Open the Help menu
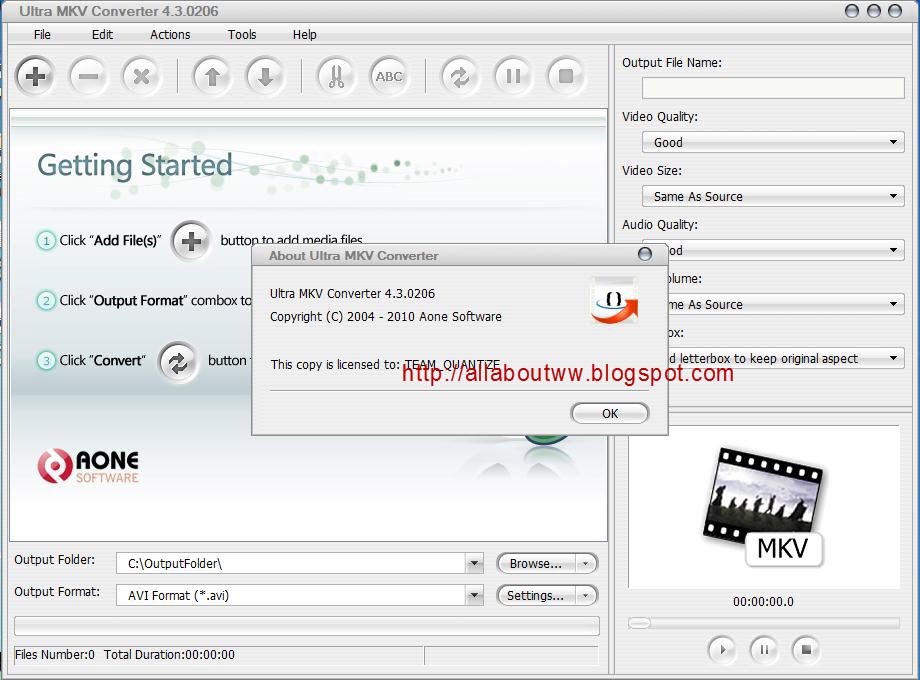This screenshot has height=680, width=920. (x=305, y=35)
